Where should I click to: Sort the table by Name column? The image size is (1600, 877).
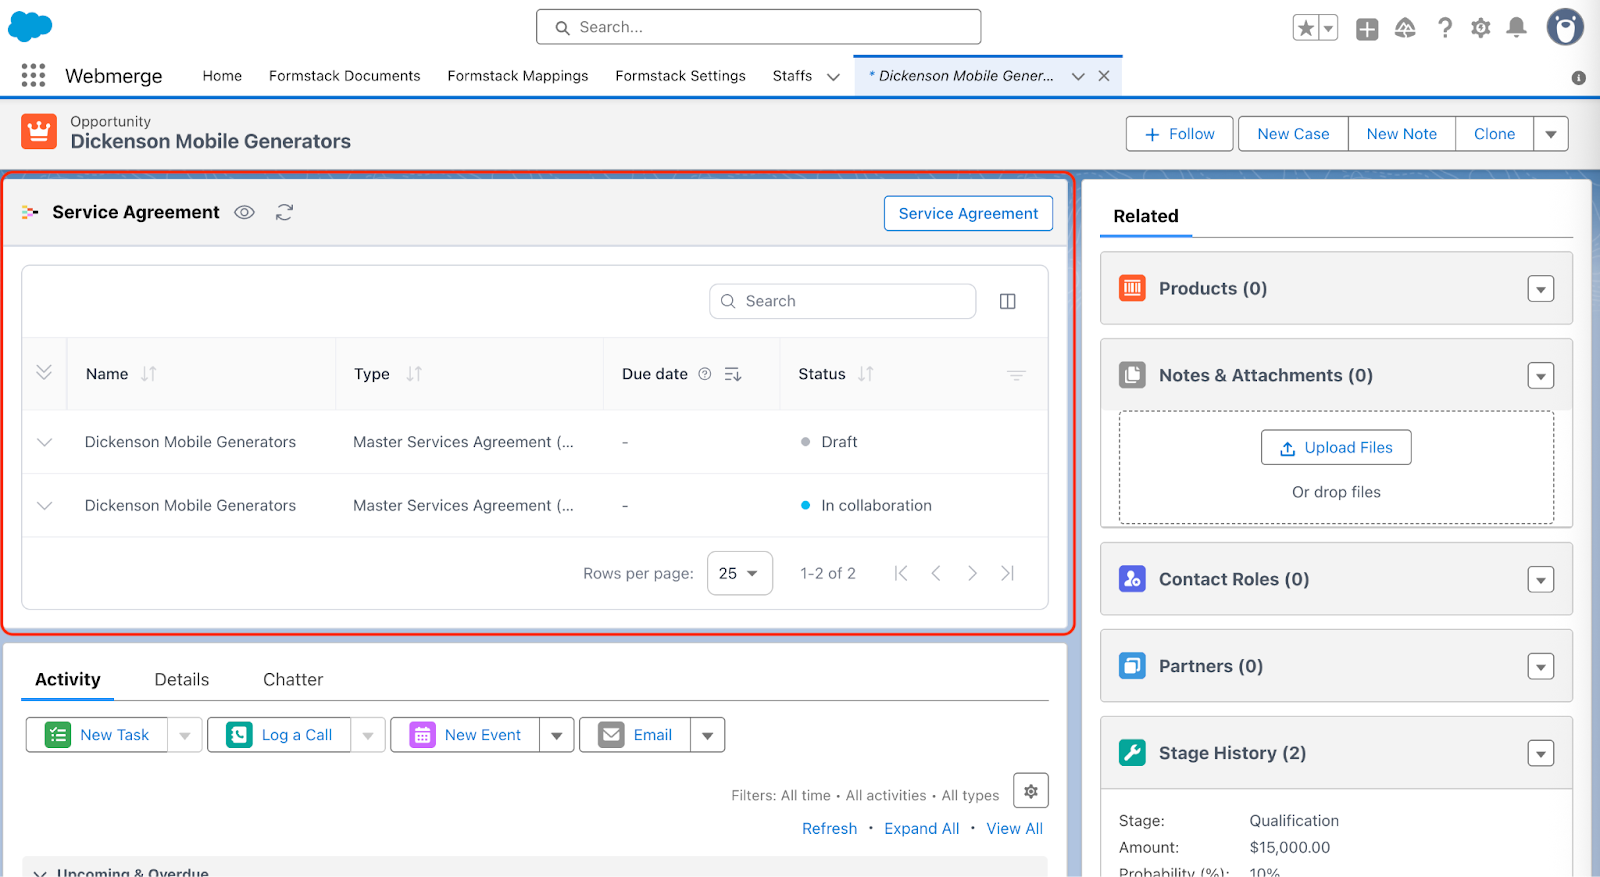pyautogui.click(x=149, y=374)
